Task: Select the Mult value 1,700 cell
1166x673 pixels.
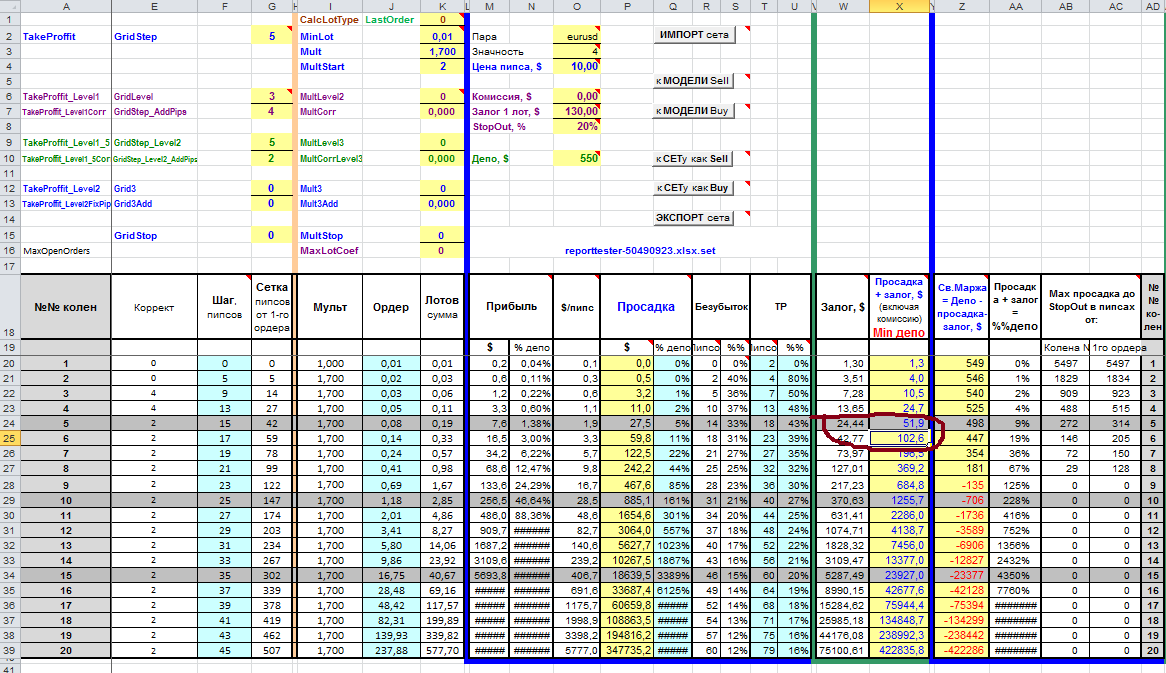Action: (x=442, y=51)
